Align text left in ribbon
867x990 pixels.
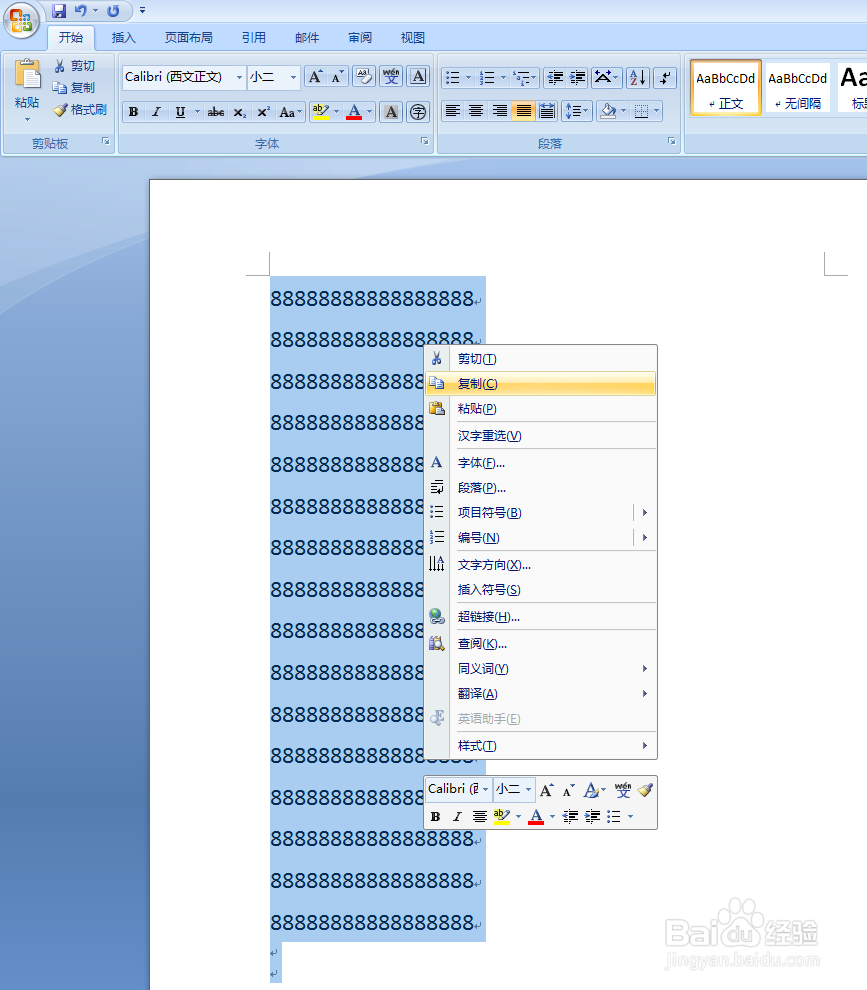pyautogui.click(x=453, y=112)
